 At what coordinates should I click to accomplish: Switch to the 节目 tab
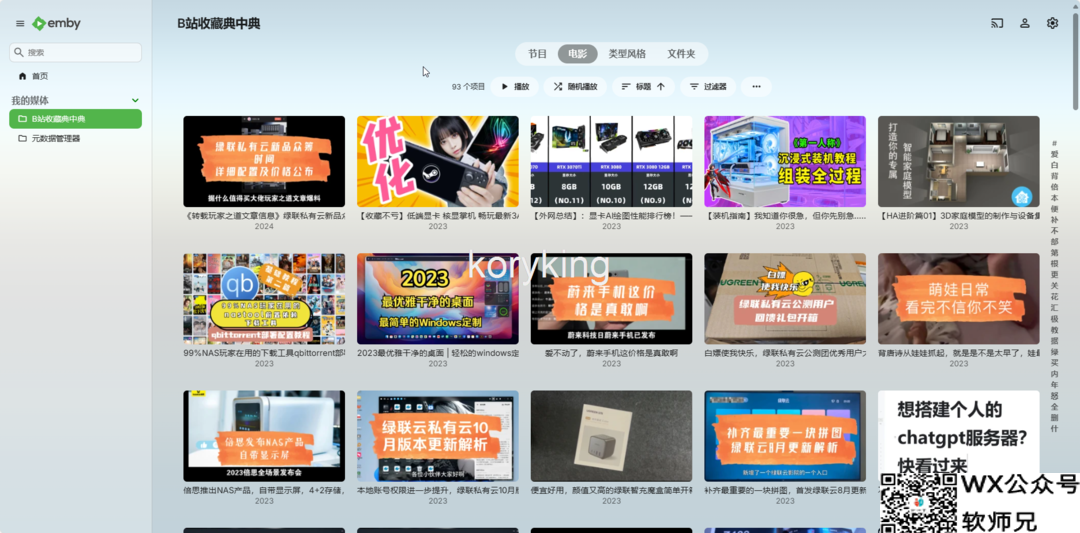click(x=537, y=54)
